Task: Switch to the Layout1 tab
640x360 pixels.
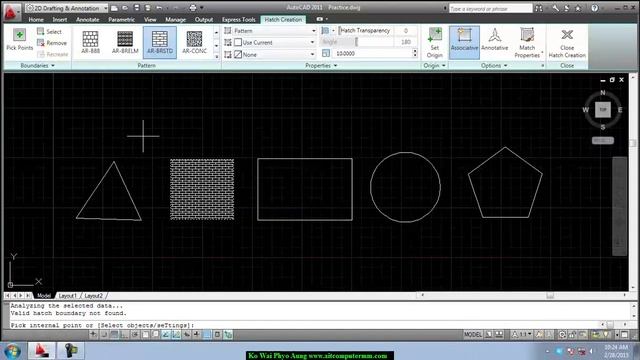Action: 67,296
